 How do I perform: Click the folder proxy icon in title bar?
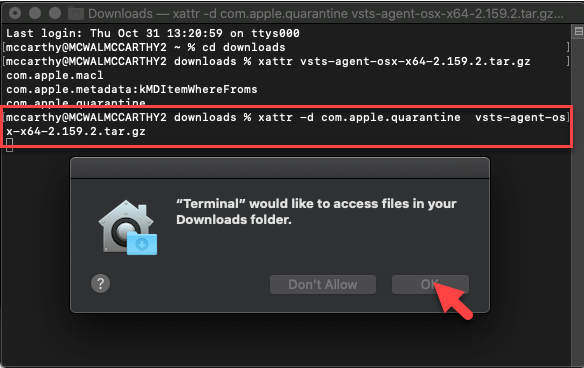click(x=76, y=13)
